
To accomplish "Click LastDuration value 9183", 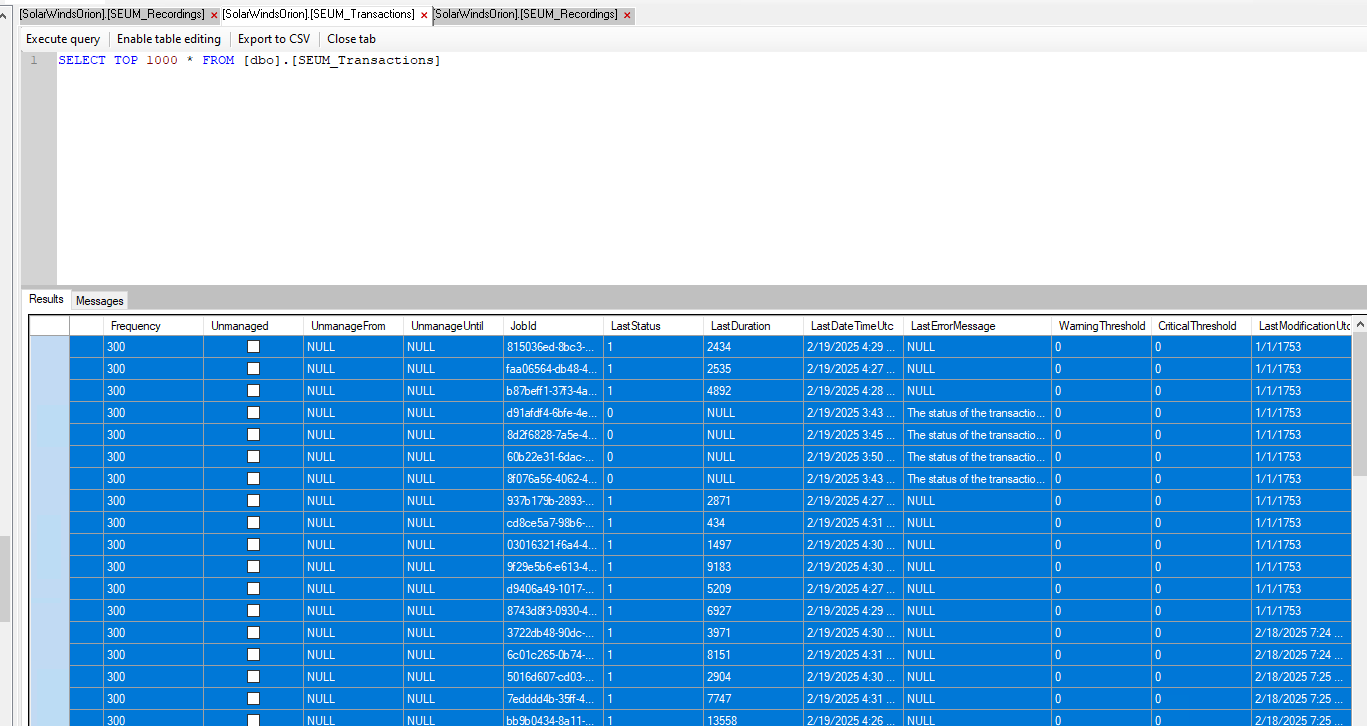I will point(753,567).
